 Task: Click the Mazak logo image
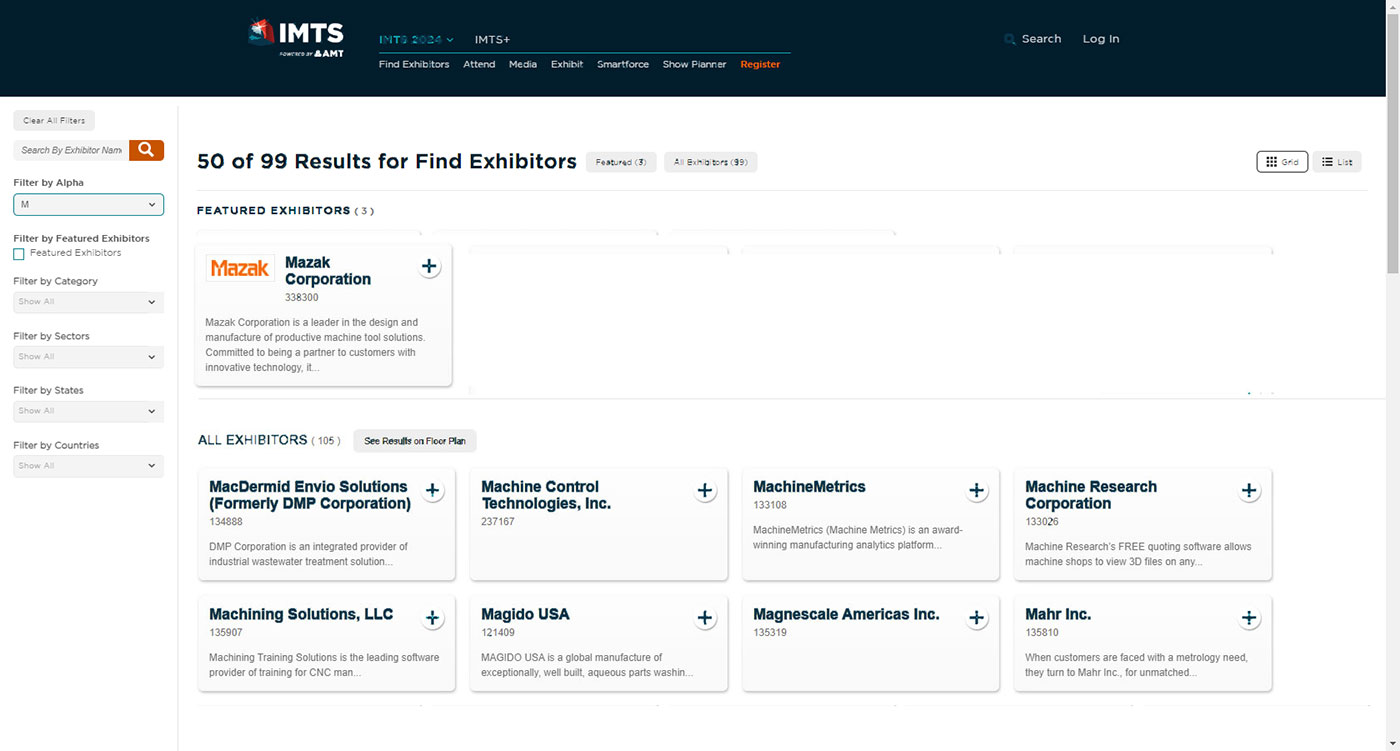240,268
